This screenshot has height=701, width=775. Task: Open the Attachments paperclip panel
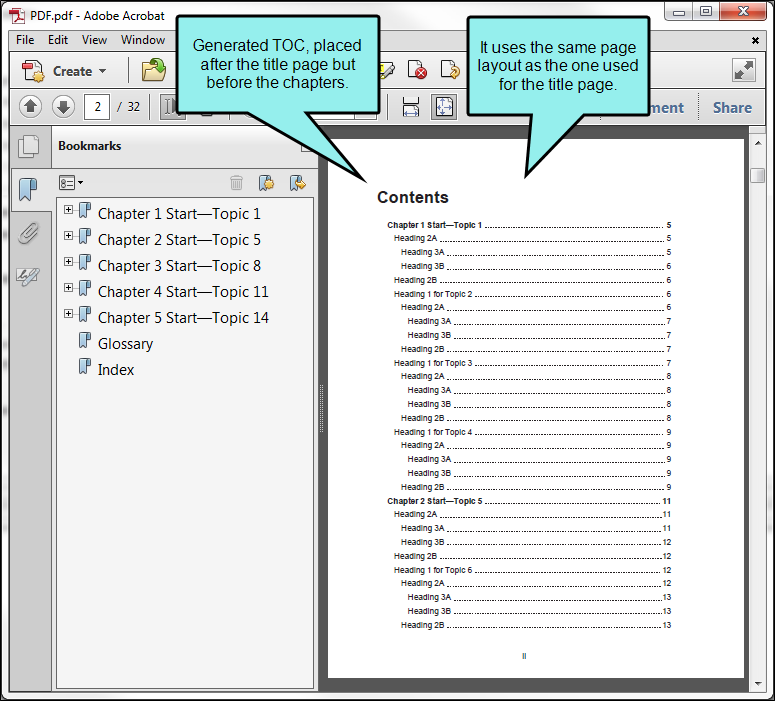click(x=28, y=233)
